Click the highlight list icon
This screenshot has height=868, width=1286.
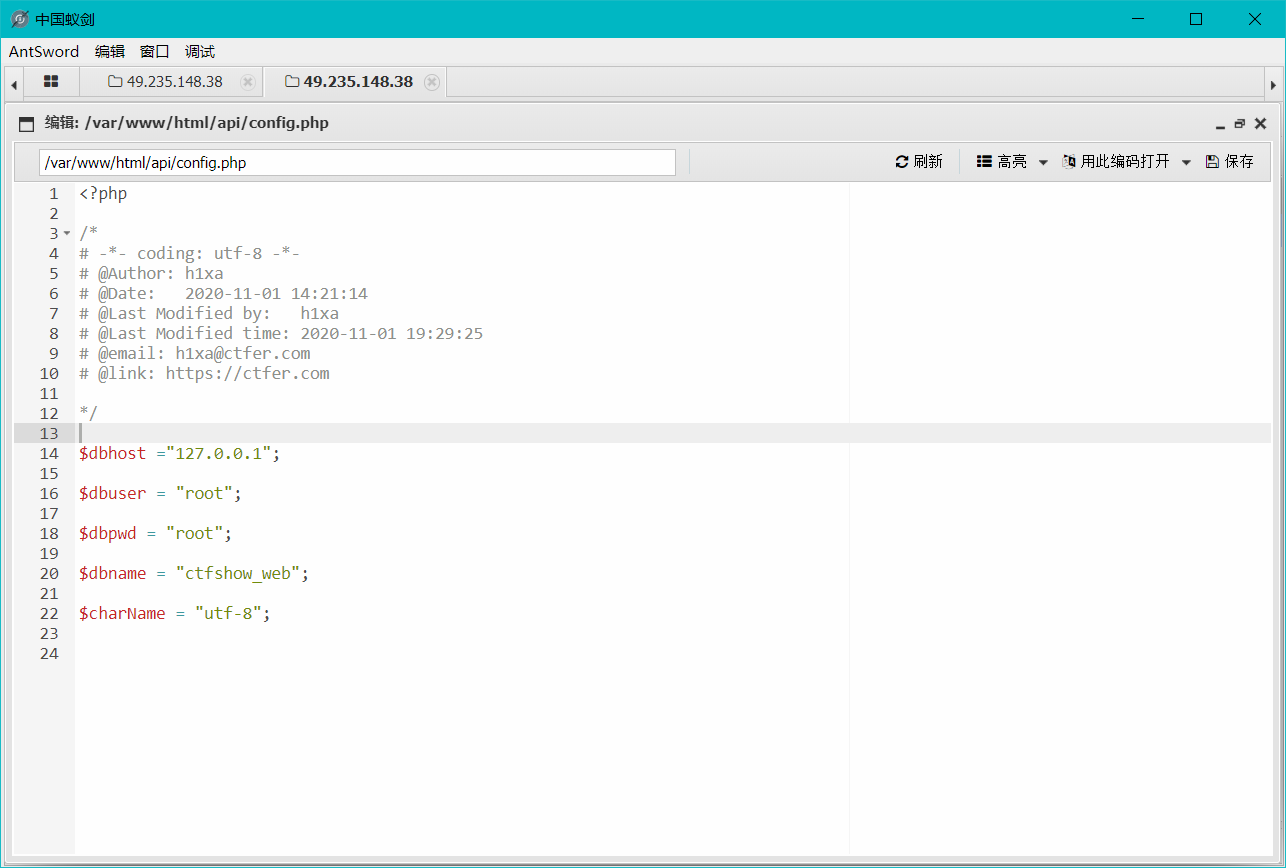tap(984, 162)
